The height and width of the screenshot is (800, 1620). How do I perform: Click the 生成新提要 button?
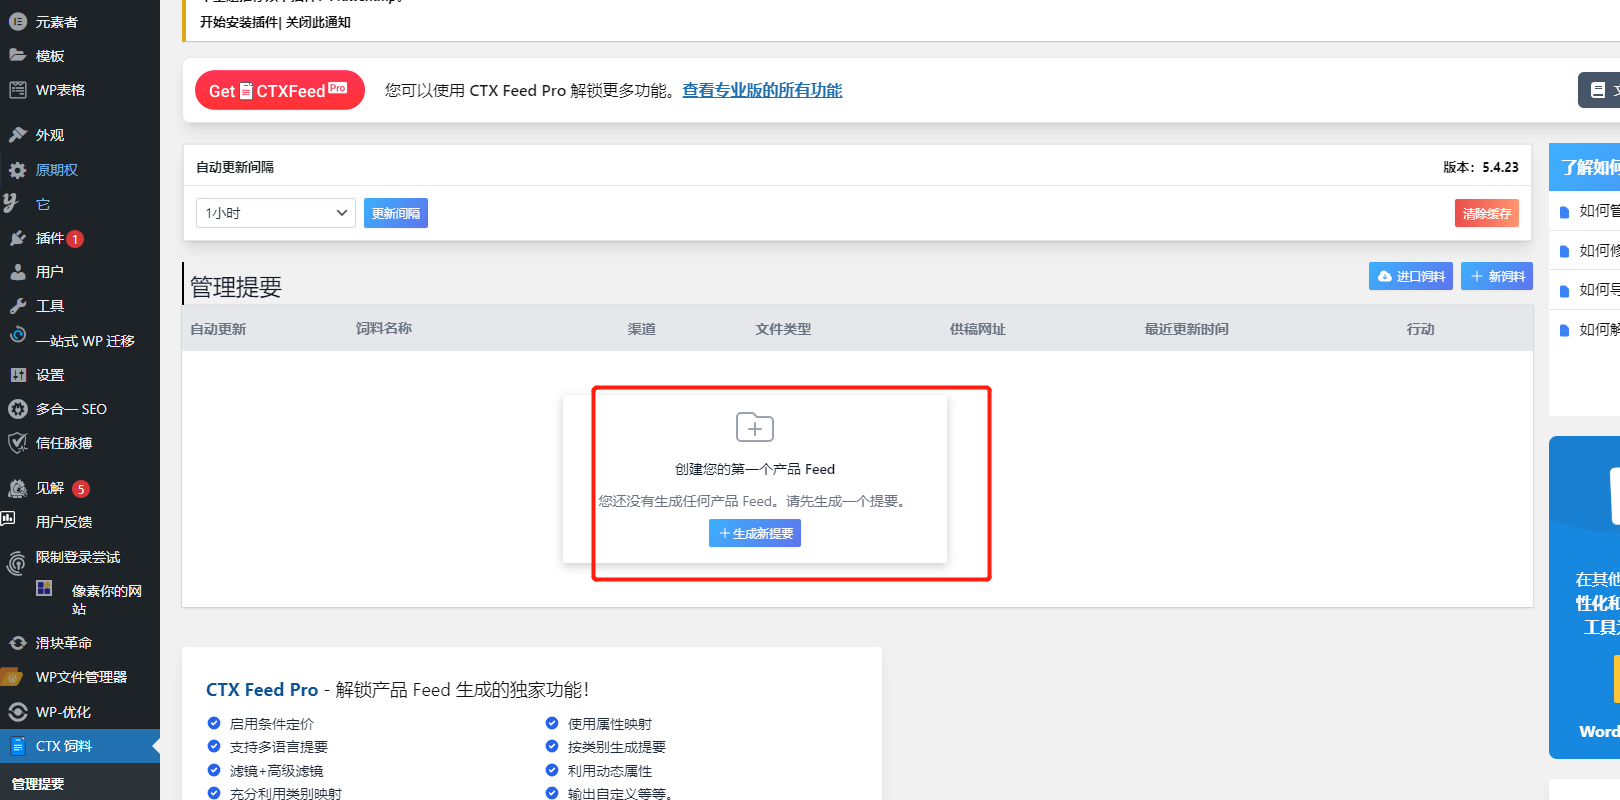[755, 533]
